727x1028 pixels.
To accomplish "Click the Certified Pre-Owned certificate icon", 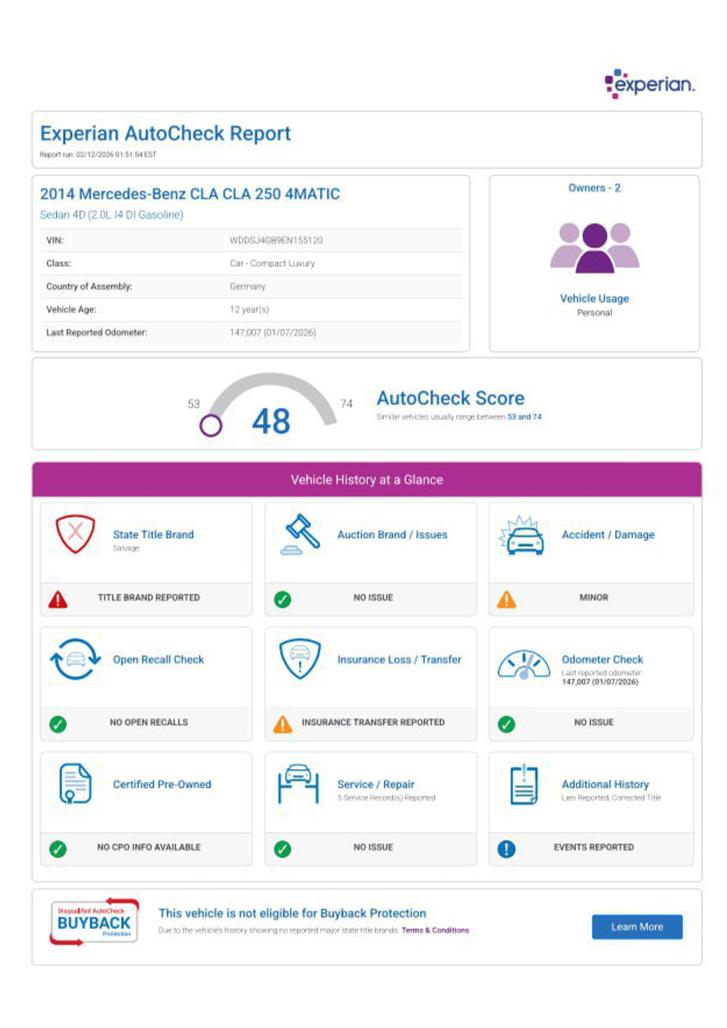I will 75,785.
